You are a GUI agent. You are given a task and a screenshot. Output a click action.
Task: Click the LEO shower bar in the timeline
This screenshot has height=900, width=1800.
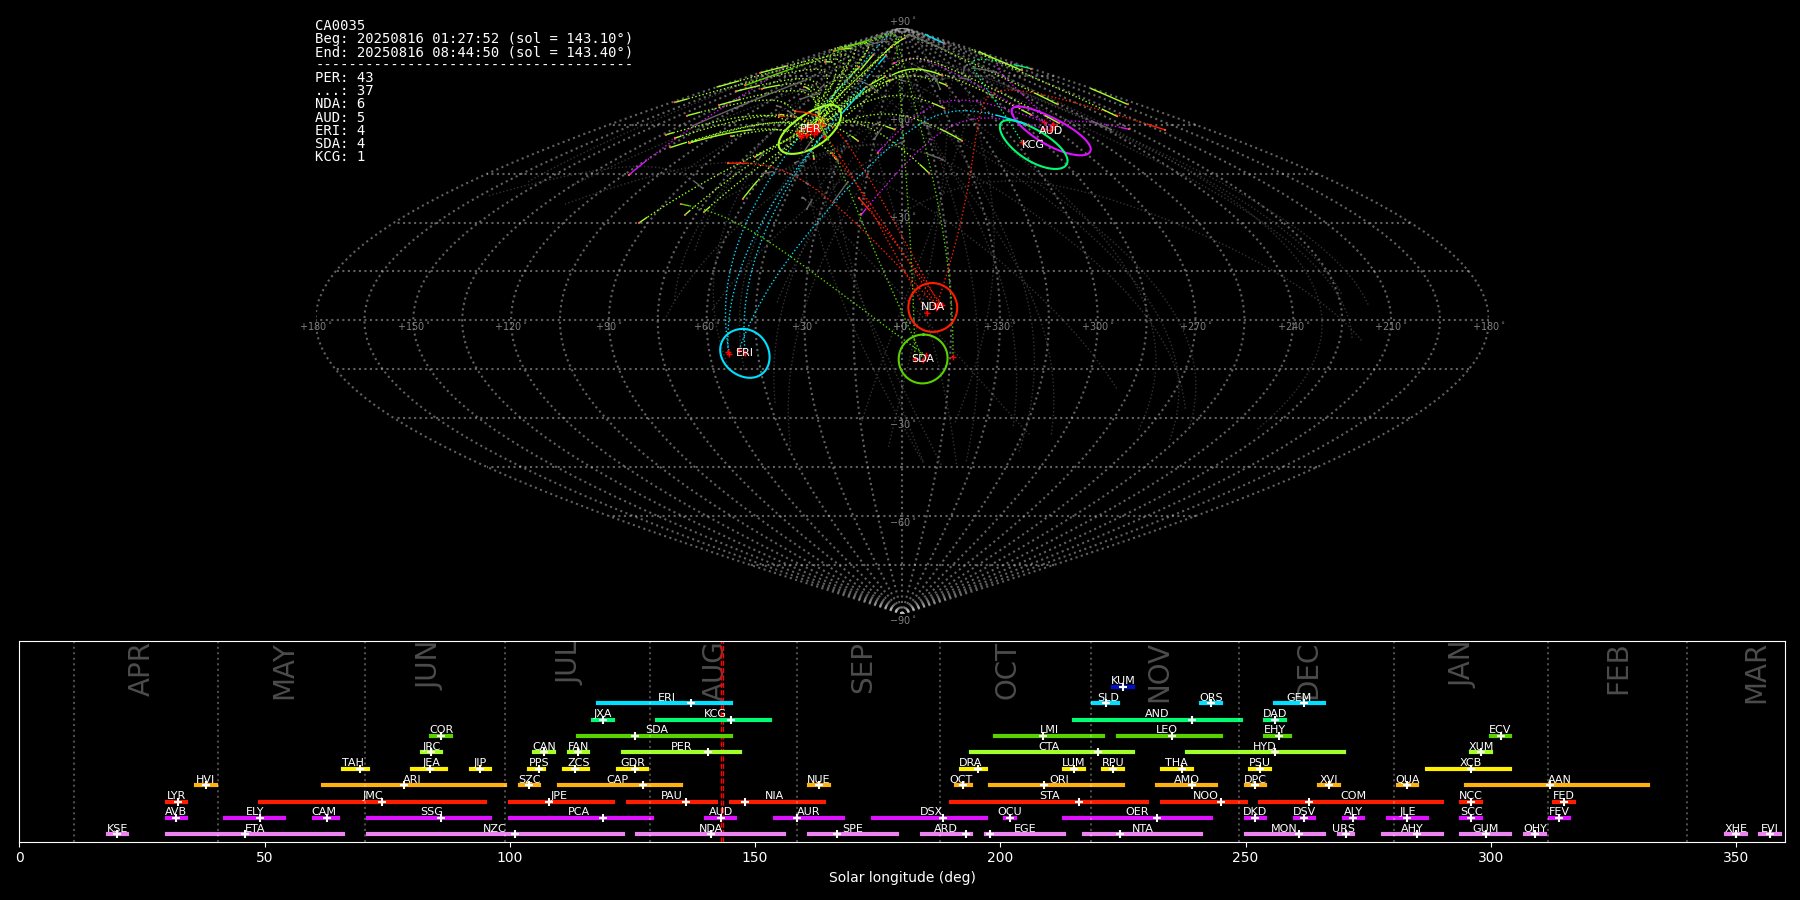1169,736
